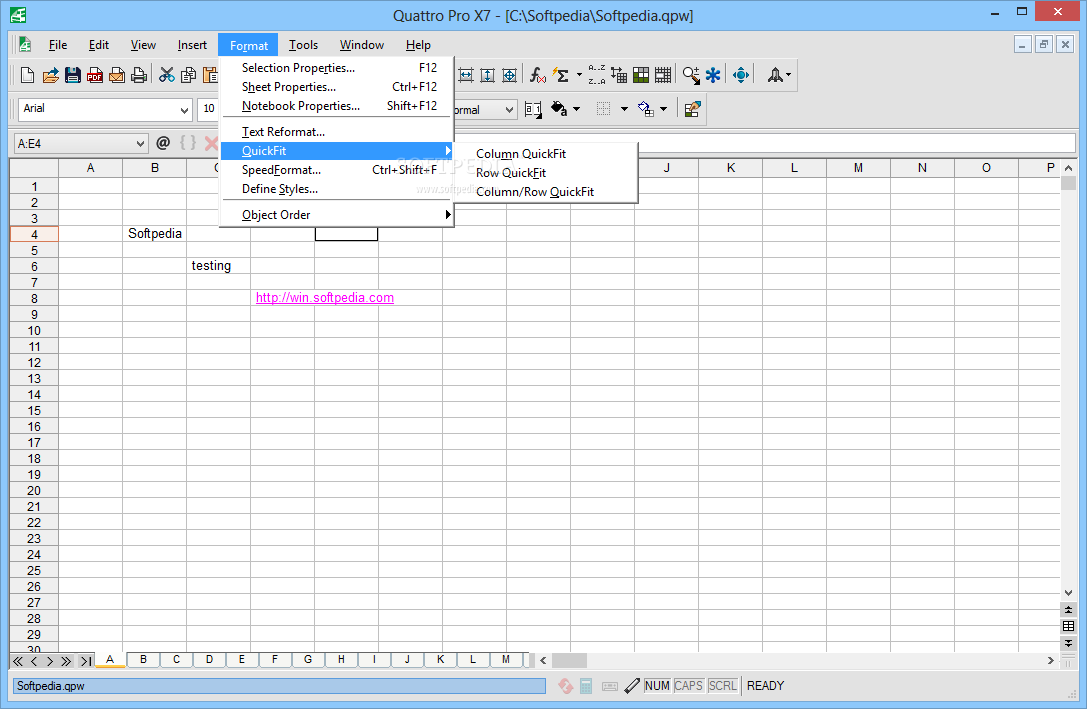Screen dimensions: 1087x709
Task: Expand the QuickSum dropdown arrow
Action: (x=580, y=75)
